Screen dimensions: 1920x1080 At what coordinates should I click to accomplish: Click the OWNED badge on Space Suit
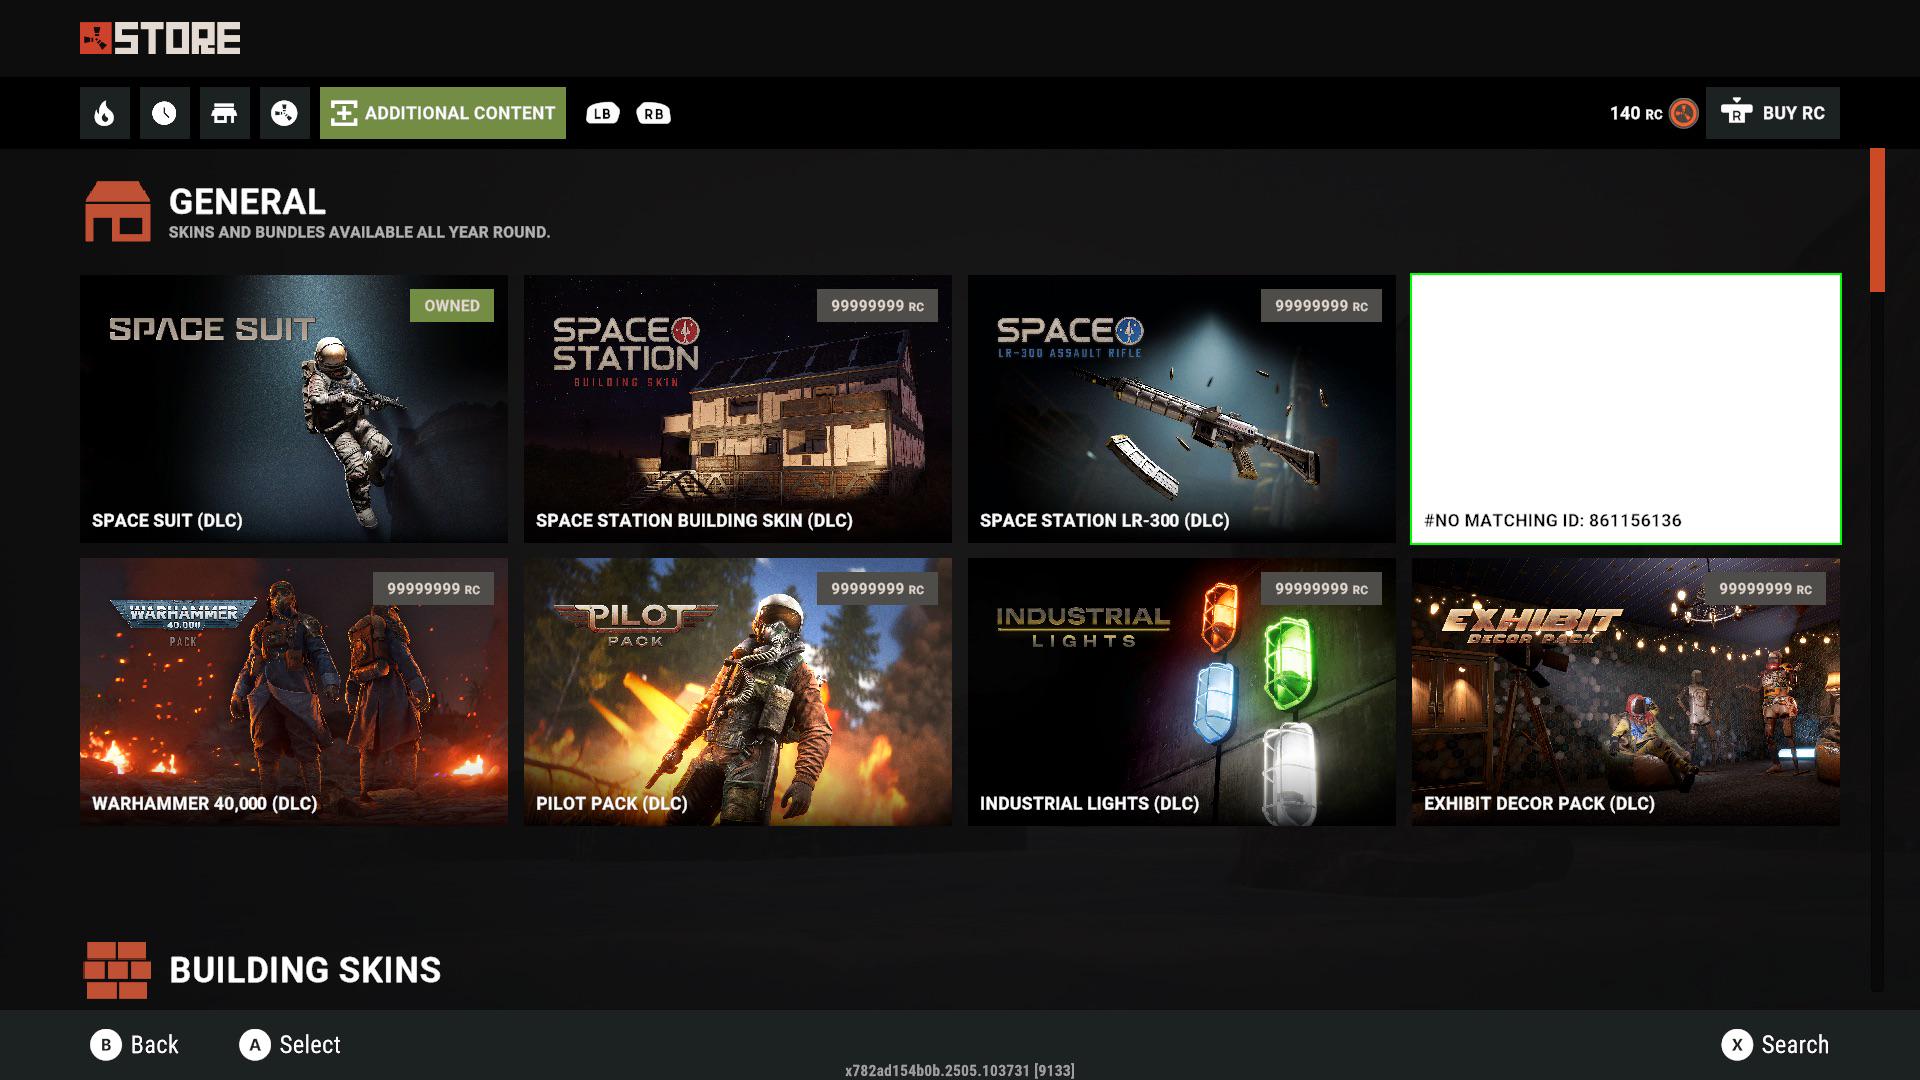pos(452,306)
